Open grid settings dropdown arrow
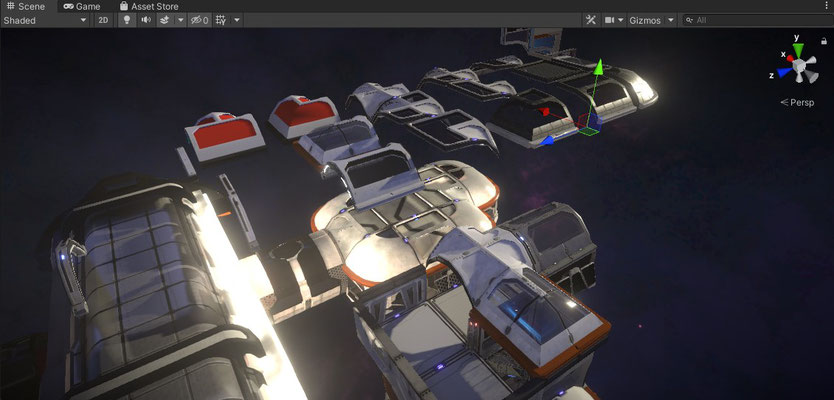 point(237,20)
